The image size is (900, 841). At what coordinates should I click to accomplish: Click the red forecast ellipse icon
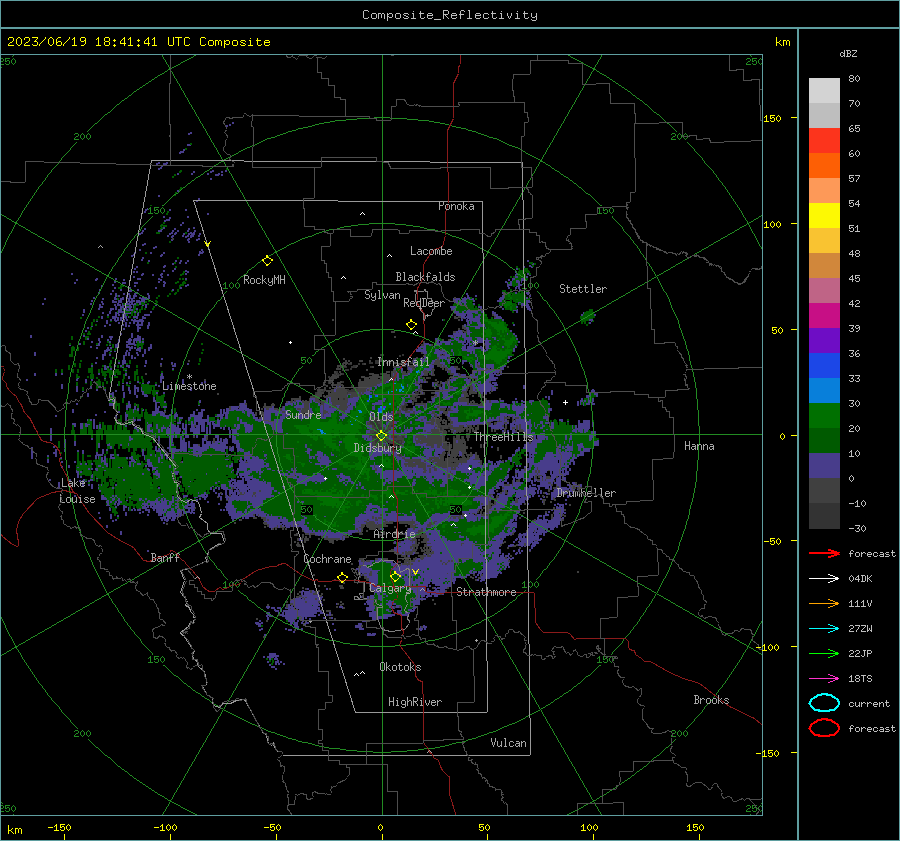[x=824, y=728]
